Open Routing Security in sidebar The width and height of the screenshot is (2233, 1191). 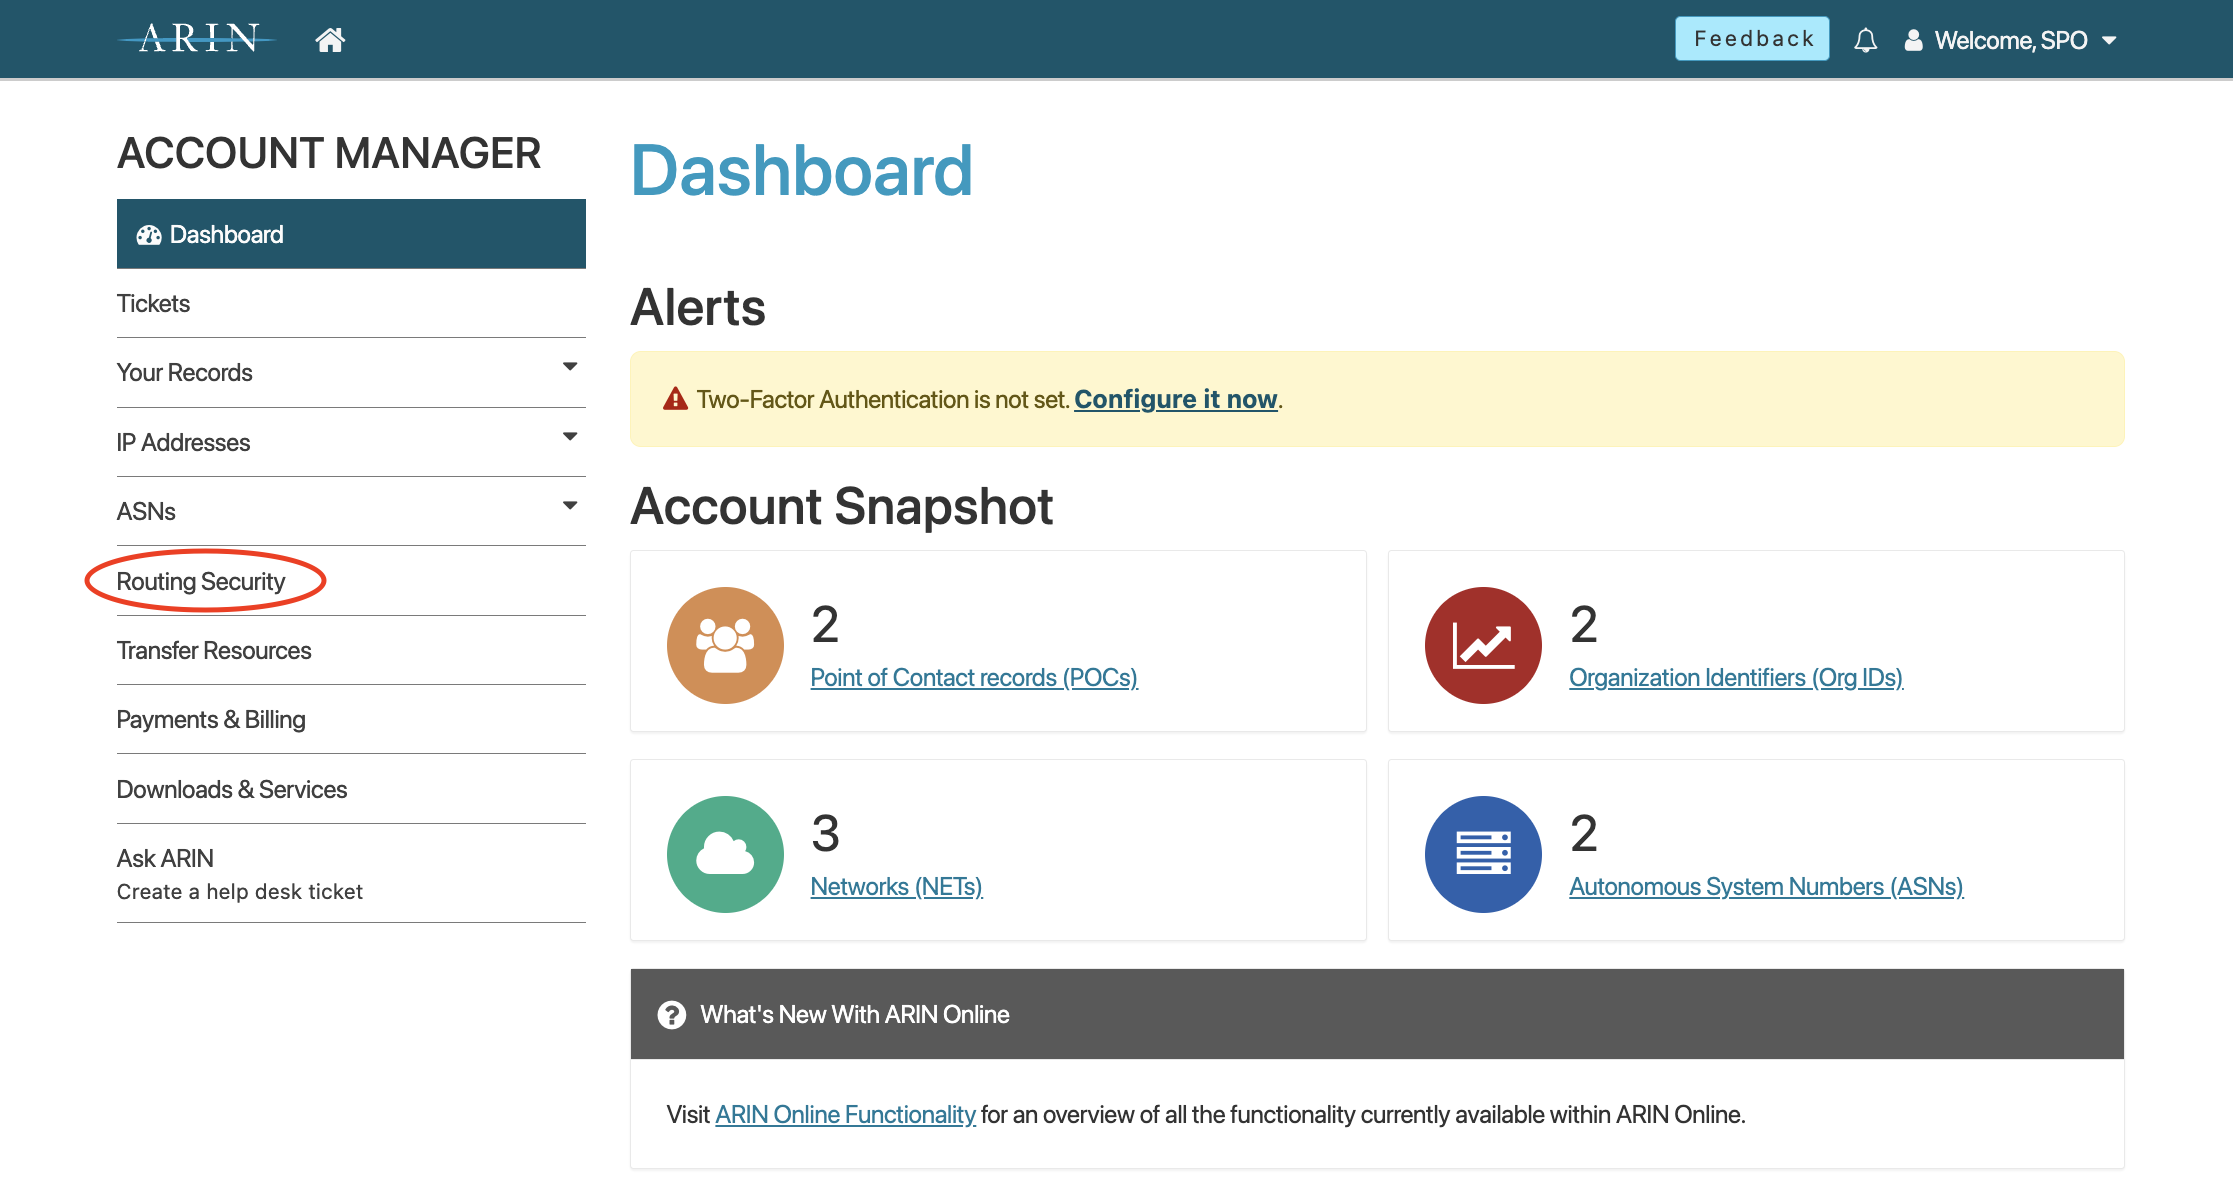pyautogui.click(x=201, y=581)
